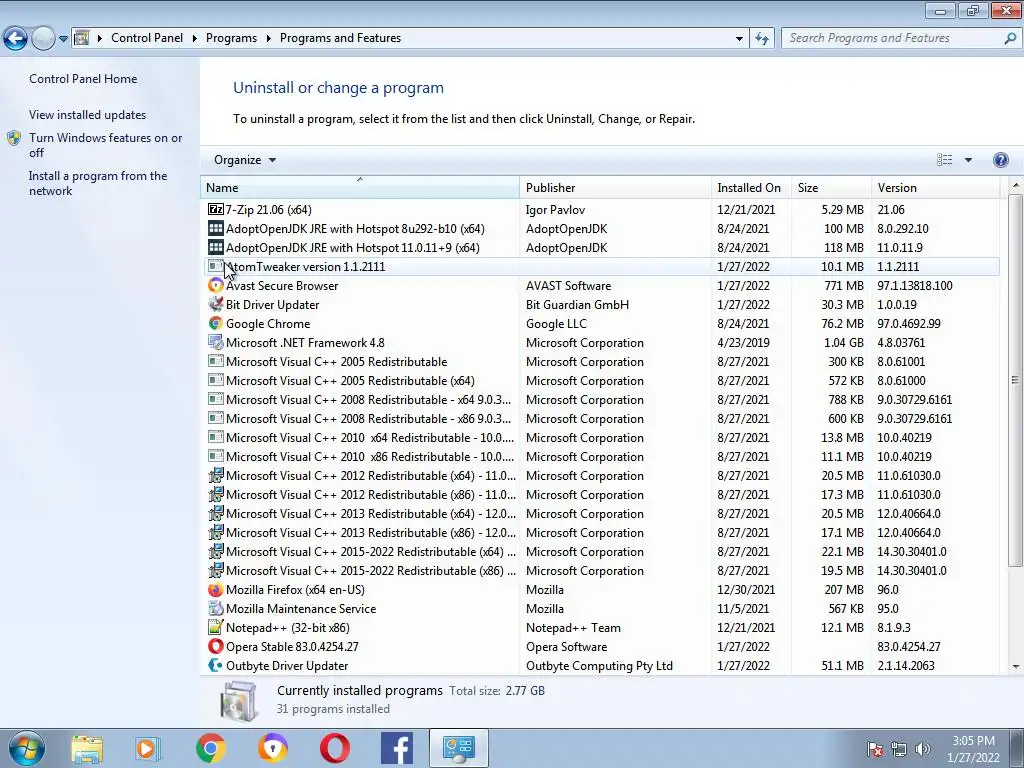Click the AdoptOpenJDK 8u292-b10 icon
This screenshot has height=768, width=1024.
tap(216, 229)
